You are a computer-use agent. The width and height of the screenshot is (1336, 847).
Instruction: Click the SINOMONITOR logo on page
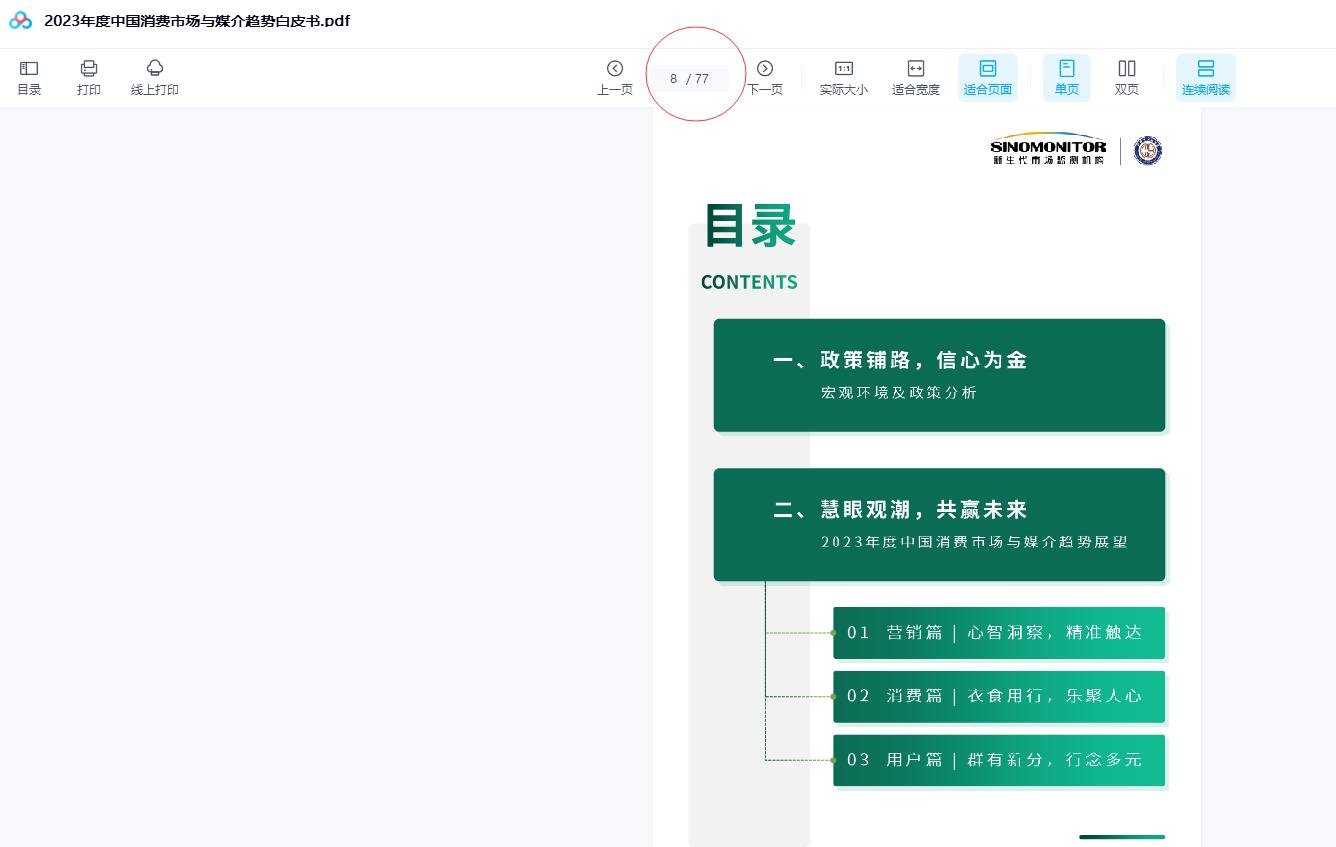point(1048,150)
